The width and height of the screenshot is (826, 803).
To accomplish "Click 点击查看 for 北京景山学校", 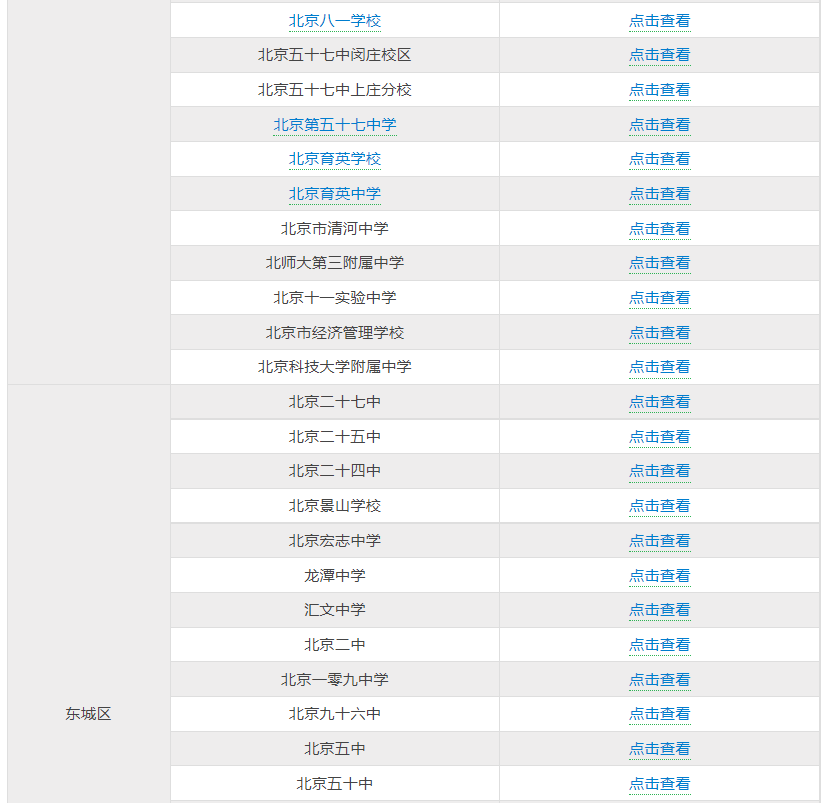I will tap(660, 506).
